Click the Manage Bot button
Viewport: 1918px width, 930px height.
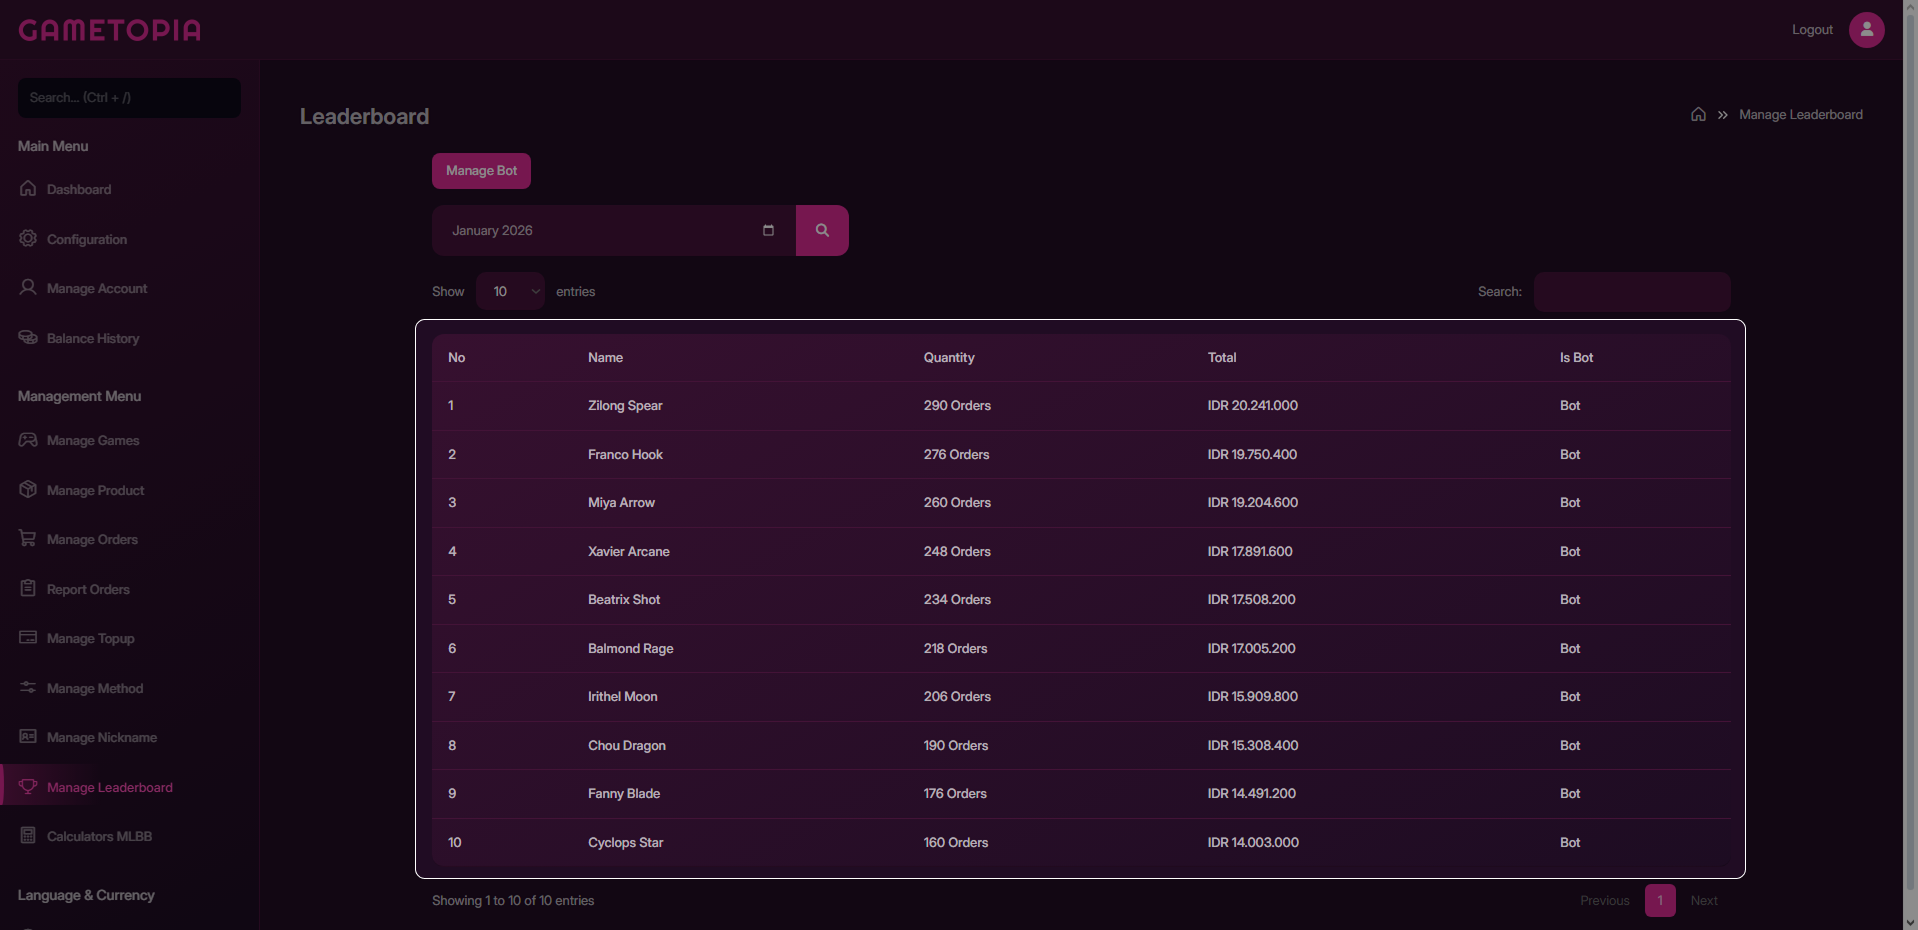click(x=481, y=171)
